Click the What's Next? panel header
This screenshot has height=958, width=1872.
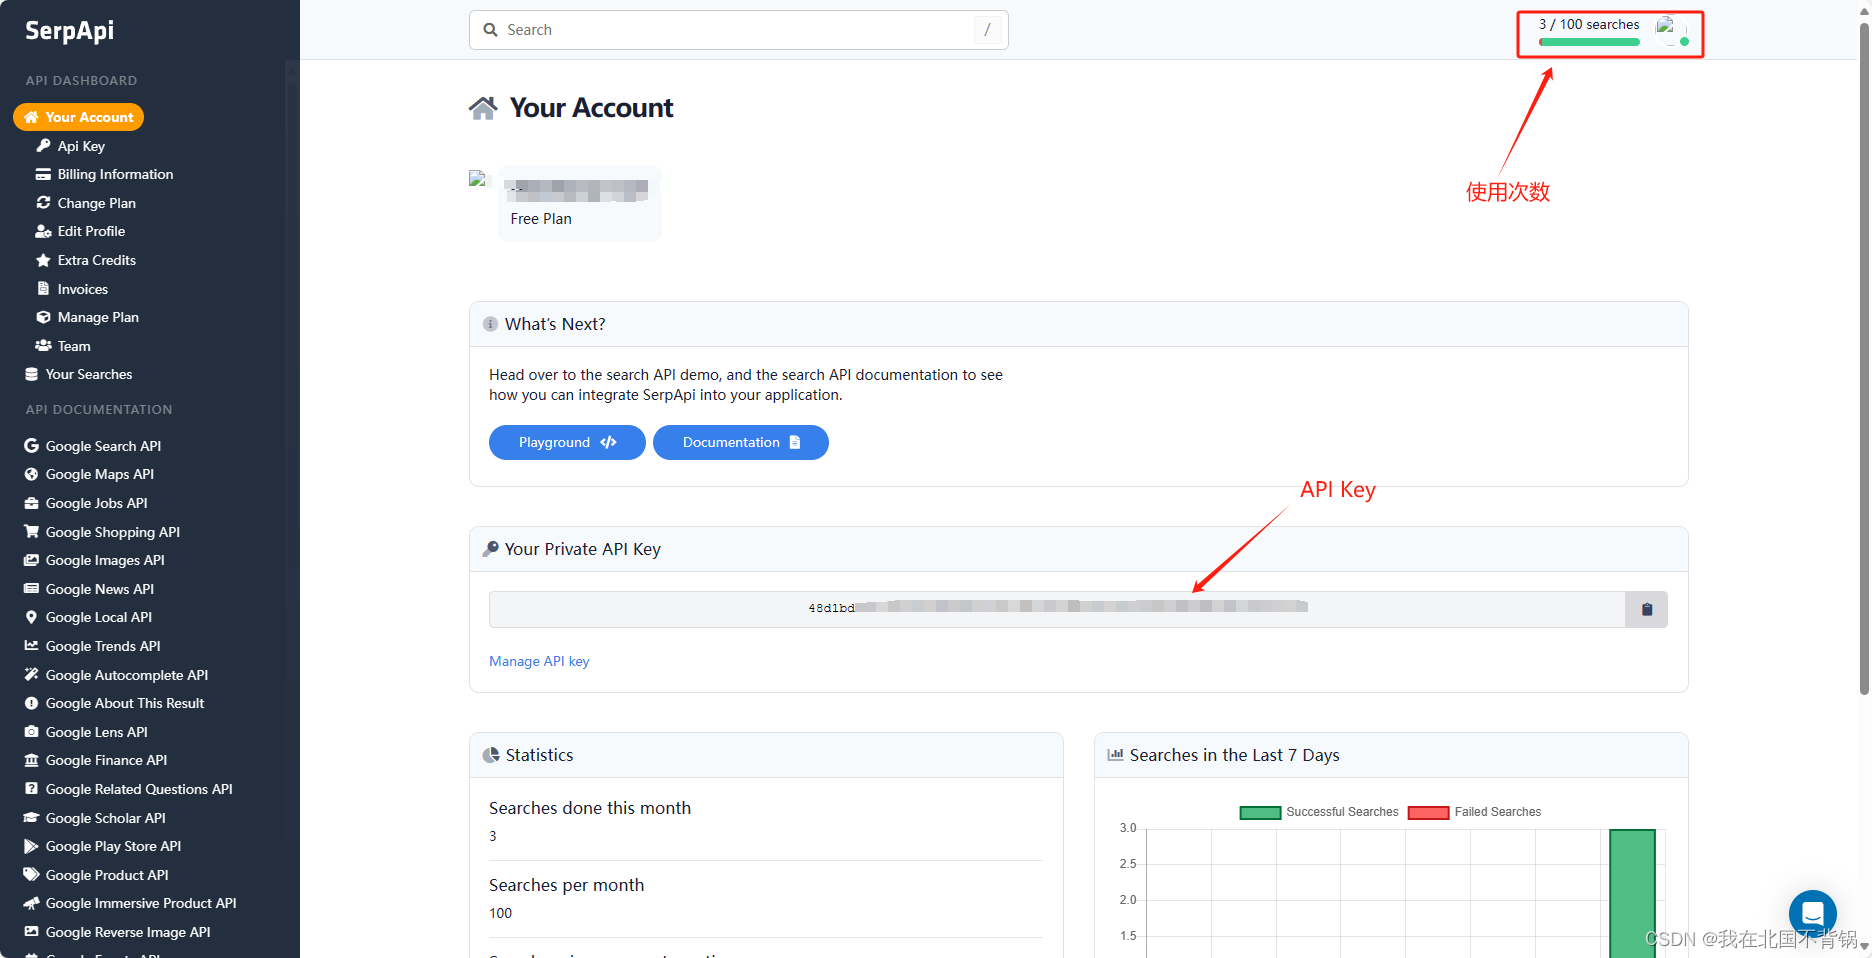tap(1079, 324)
